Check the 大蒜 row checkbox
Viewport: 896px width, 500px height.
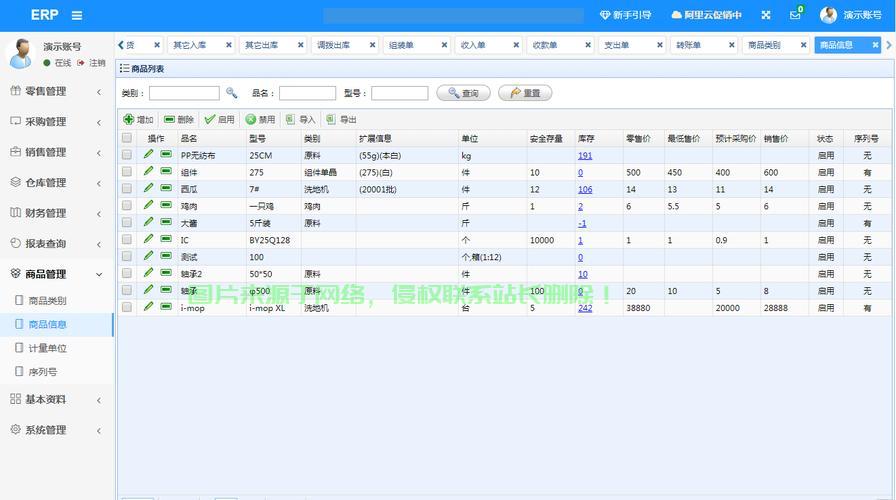coord(127,222)
